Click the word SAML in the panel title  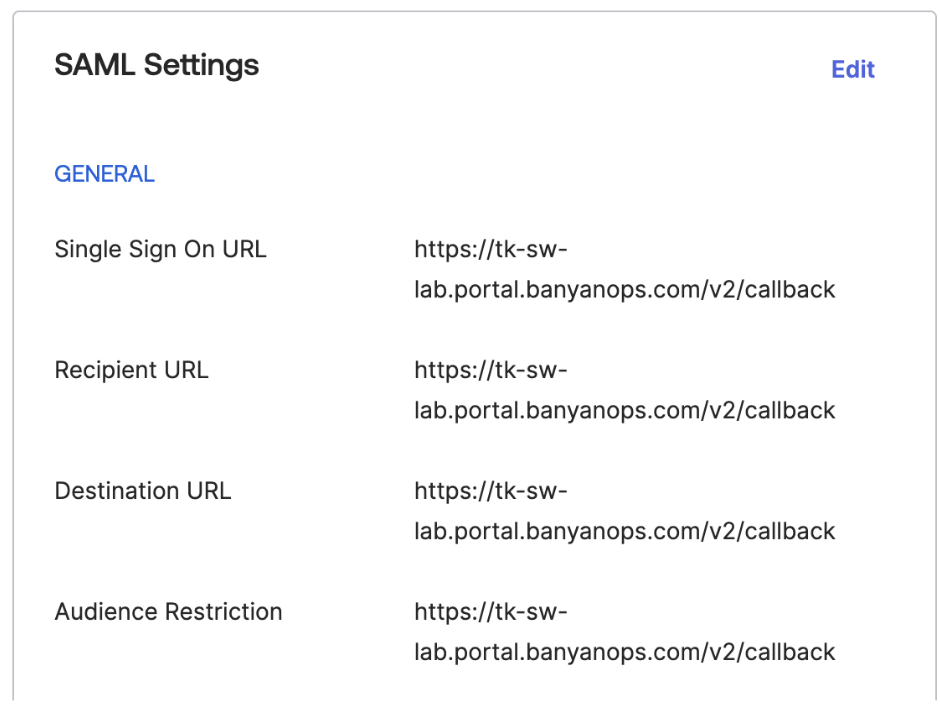click(95, 65)
